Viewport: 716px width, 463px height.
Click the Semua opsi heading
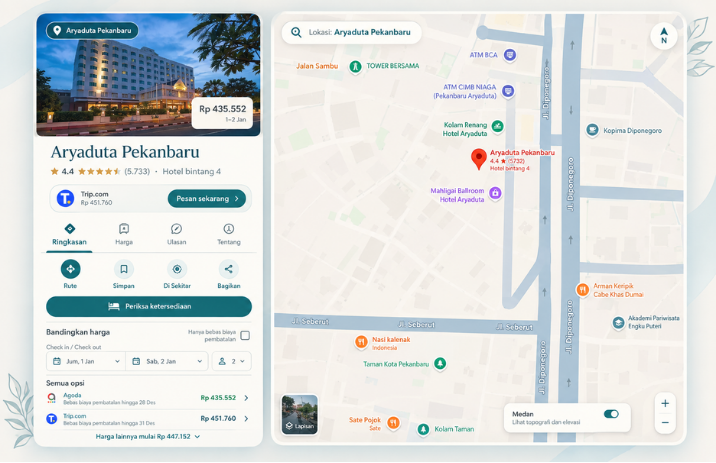pyautogui.click(x=65, y=383)
